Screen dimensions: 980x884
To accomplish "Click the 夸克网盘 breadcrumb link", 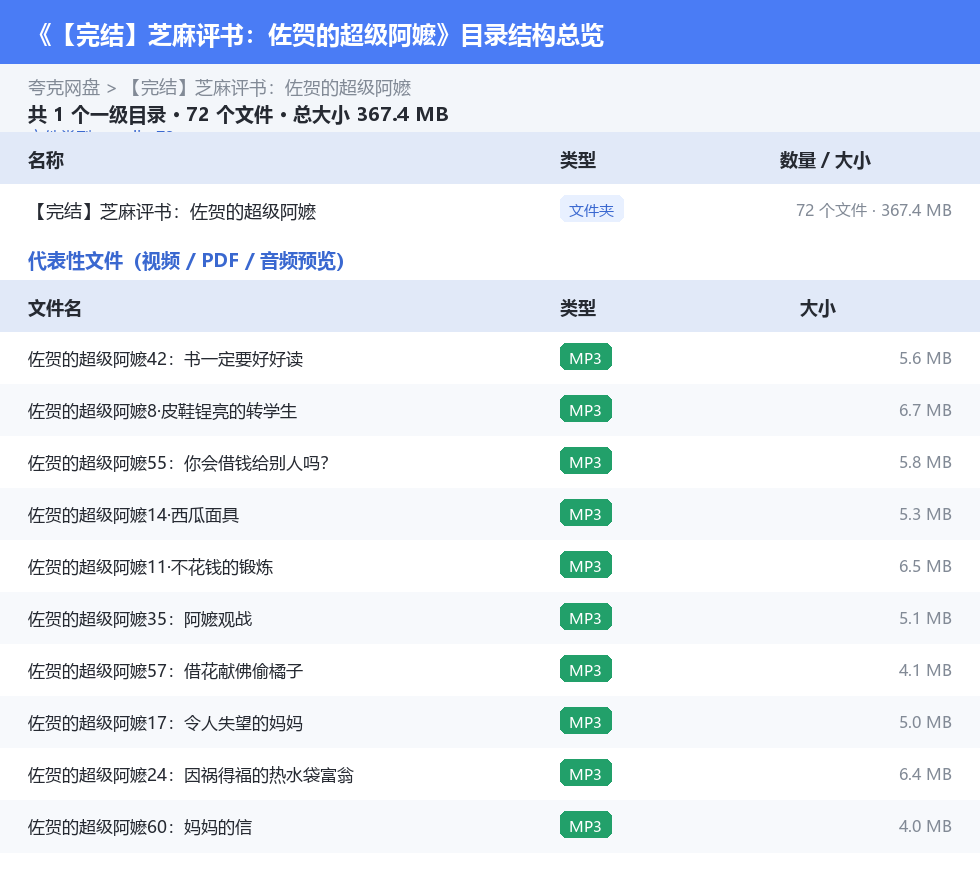I will tap(64, 88).
